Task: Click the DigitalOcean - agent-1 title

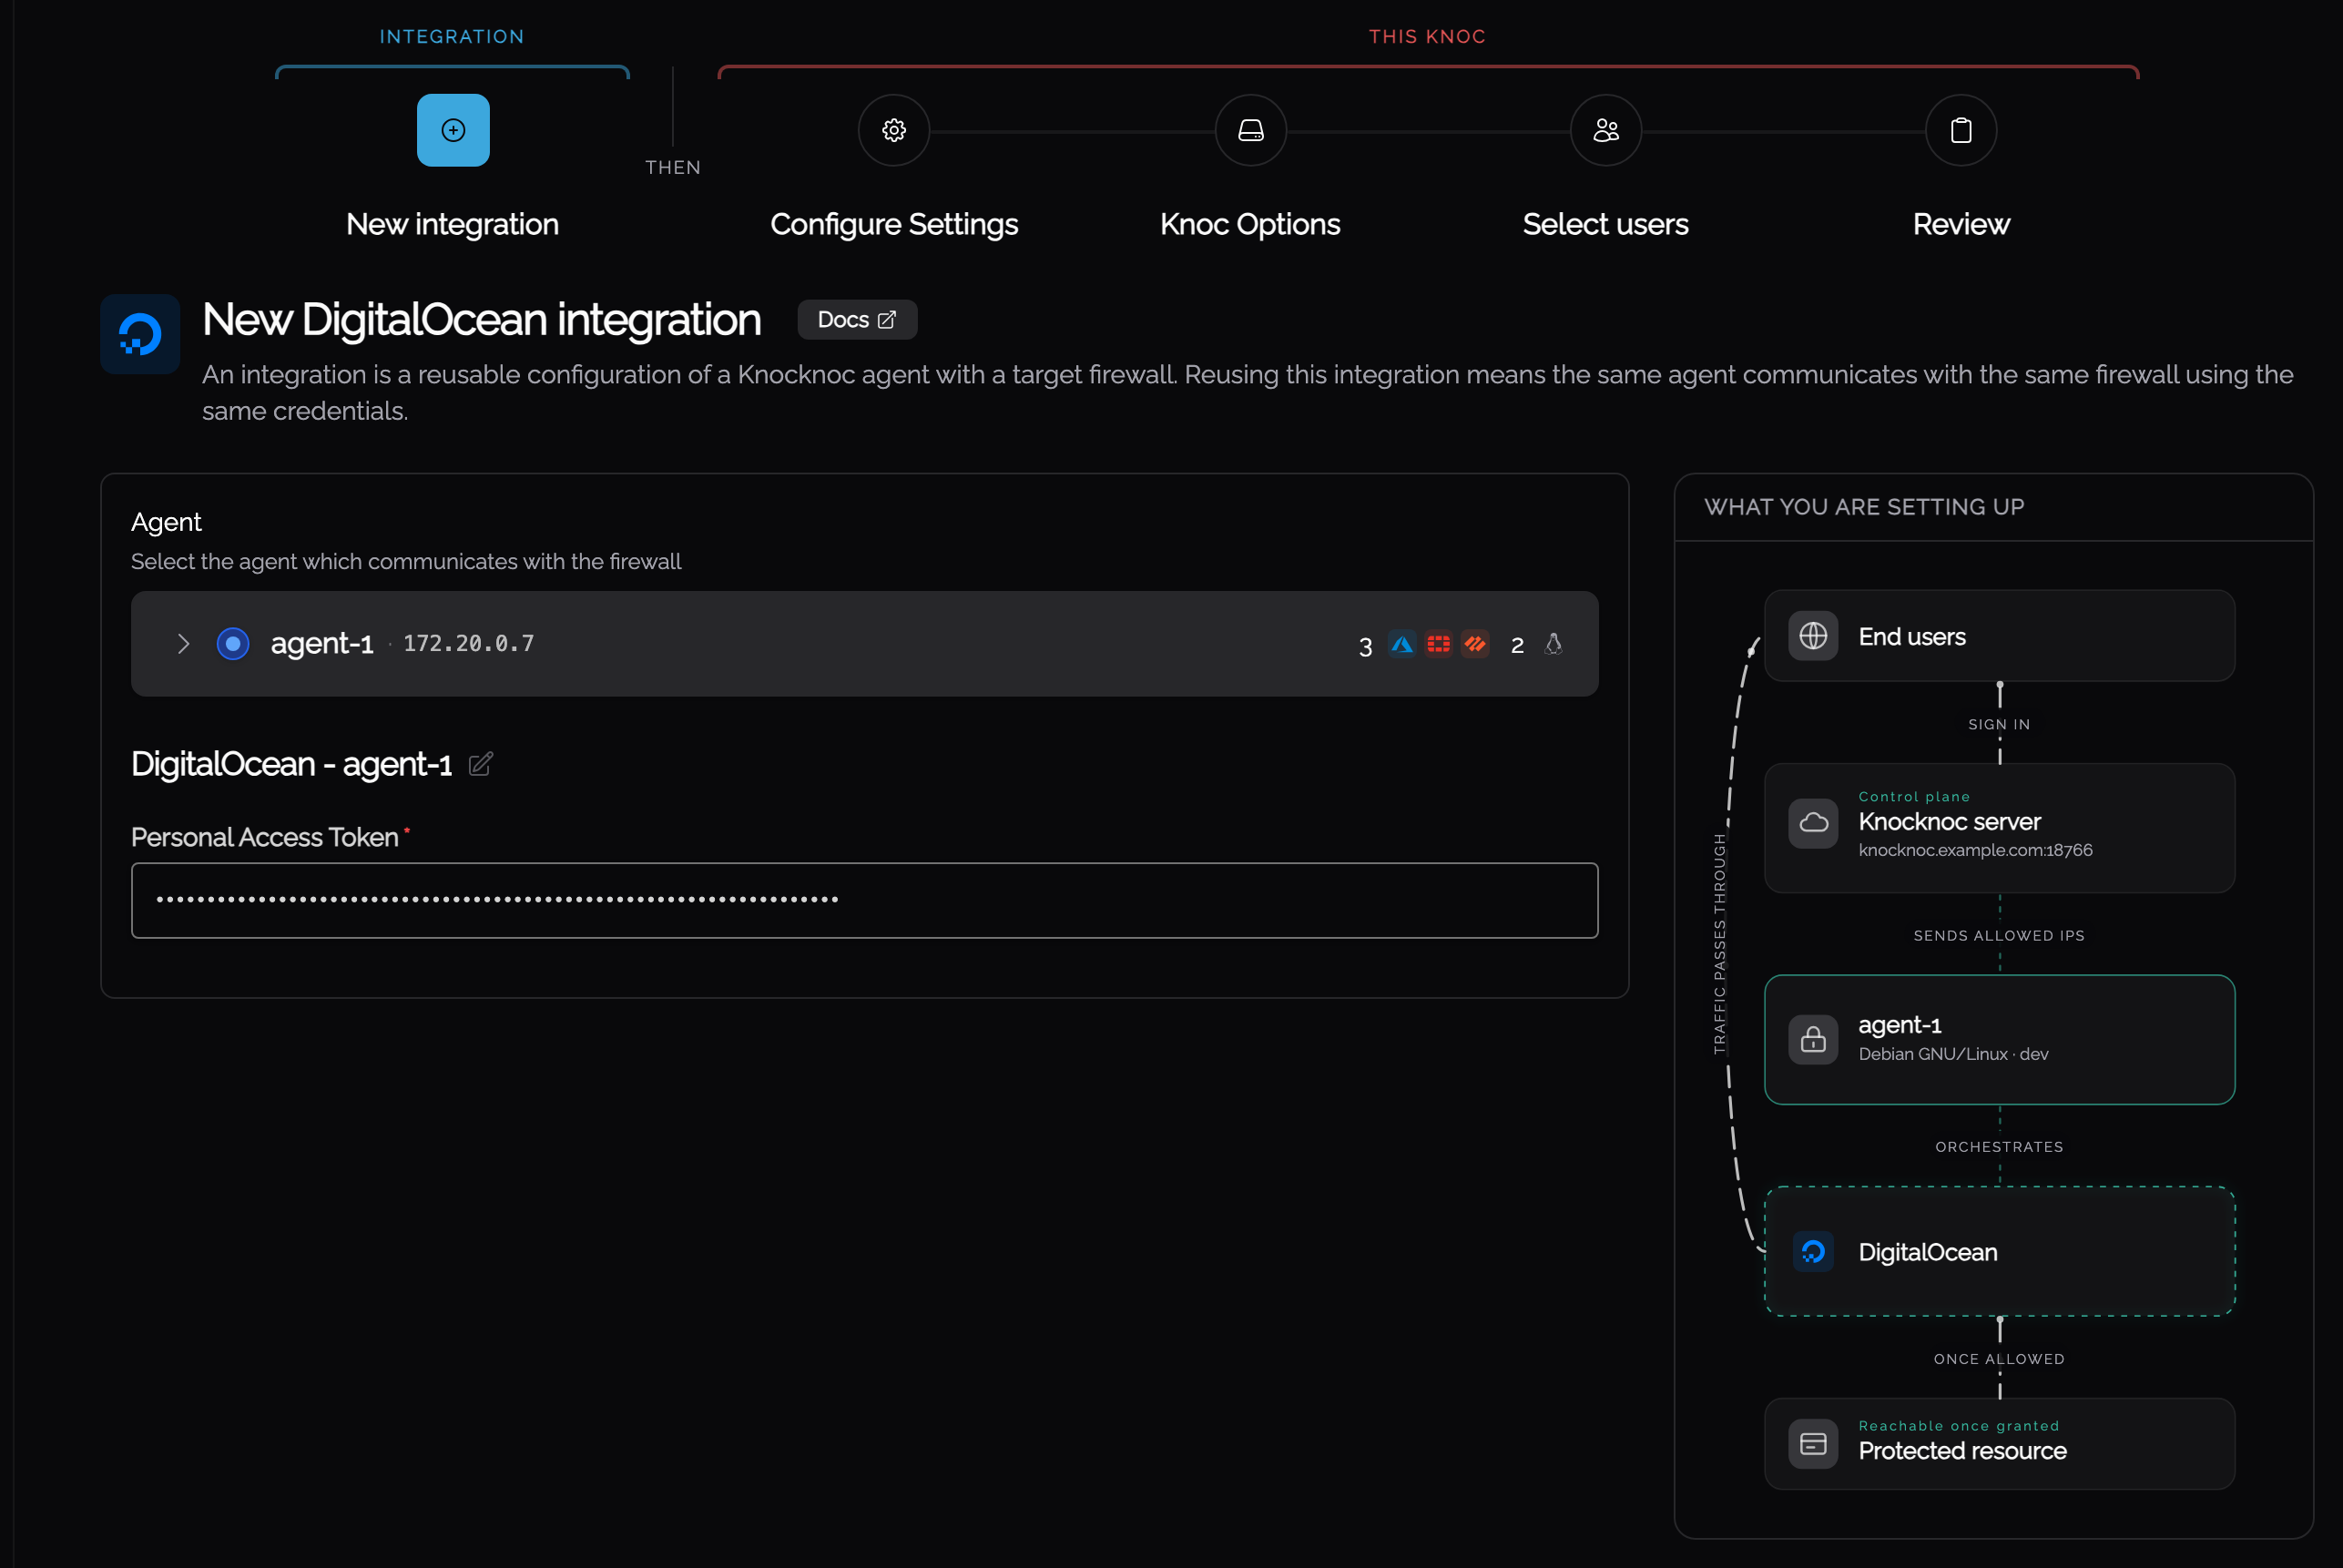Action: click(x=291, y=764)
